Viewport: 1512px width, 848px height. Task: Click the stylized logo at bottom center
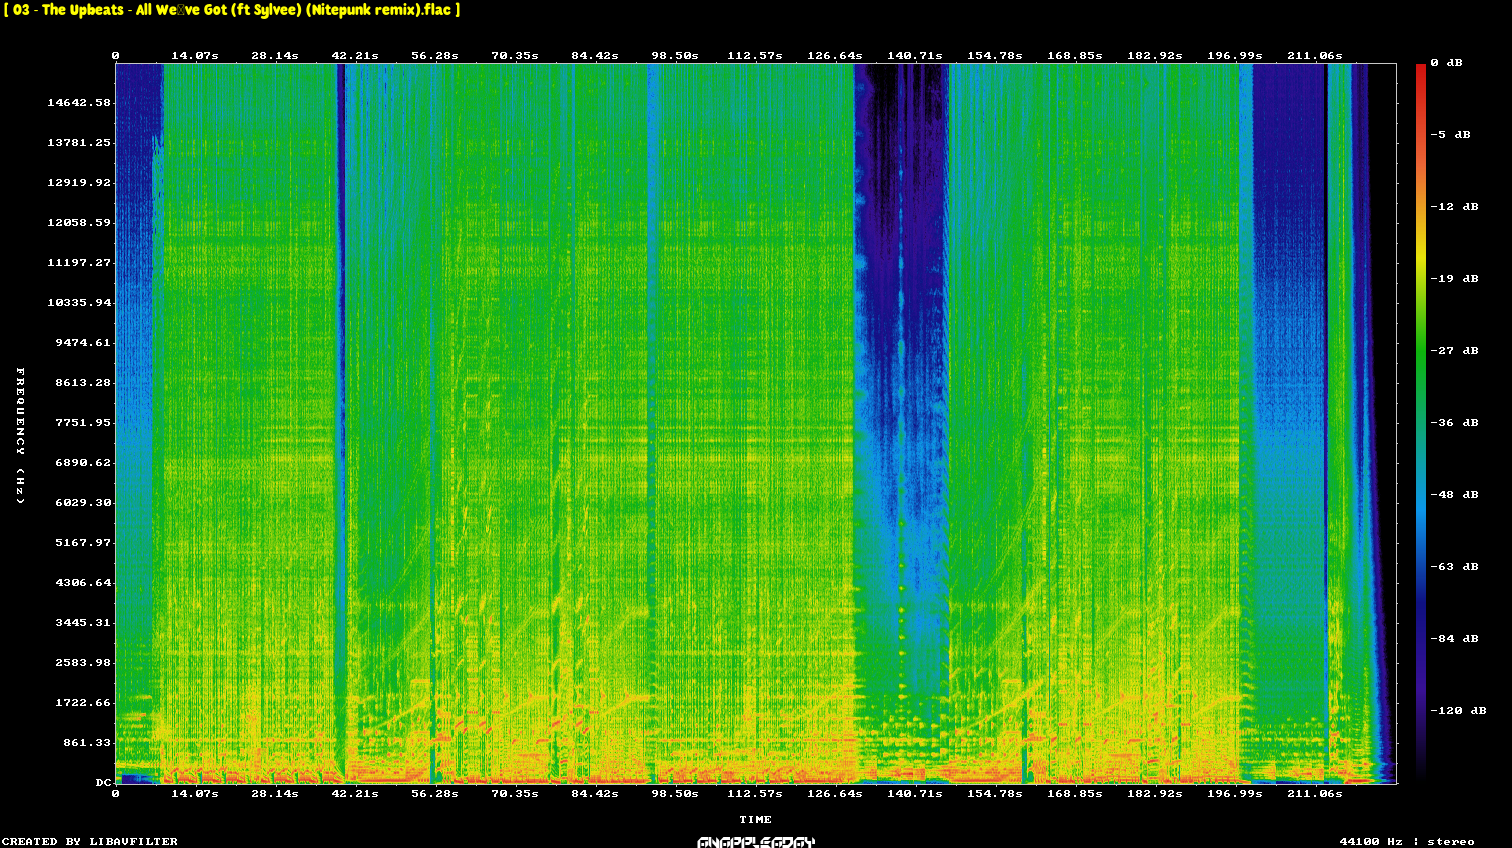click(x=755, y=842)
